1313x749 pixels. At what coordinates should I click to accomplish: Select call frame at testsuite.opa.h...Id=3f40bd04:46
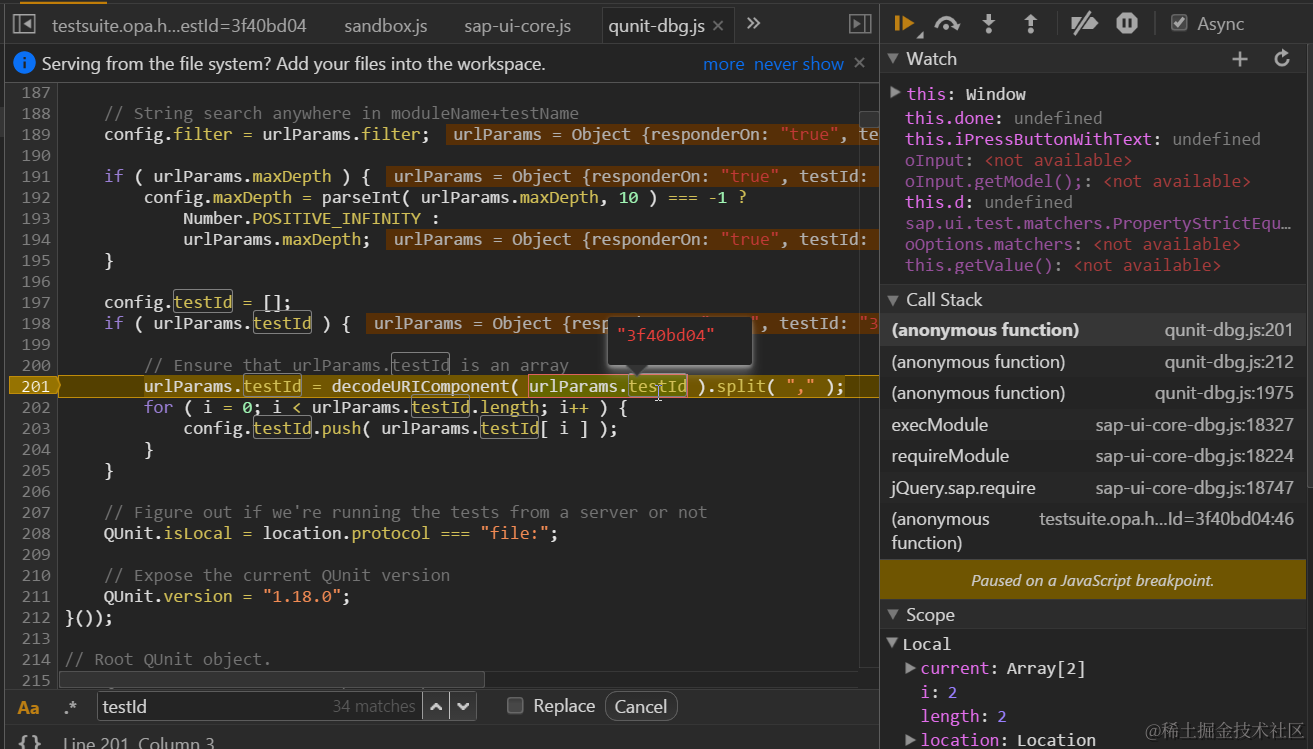1093,531
